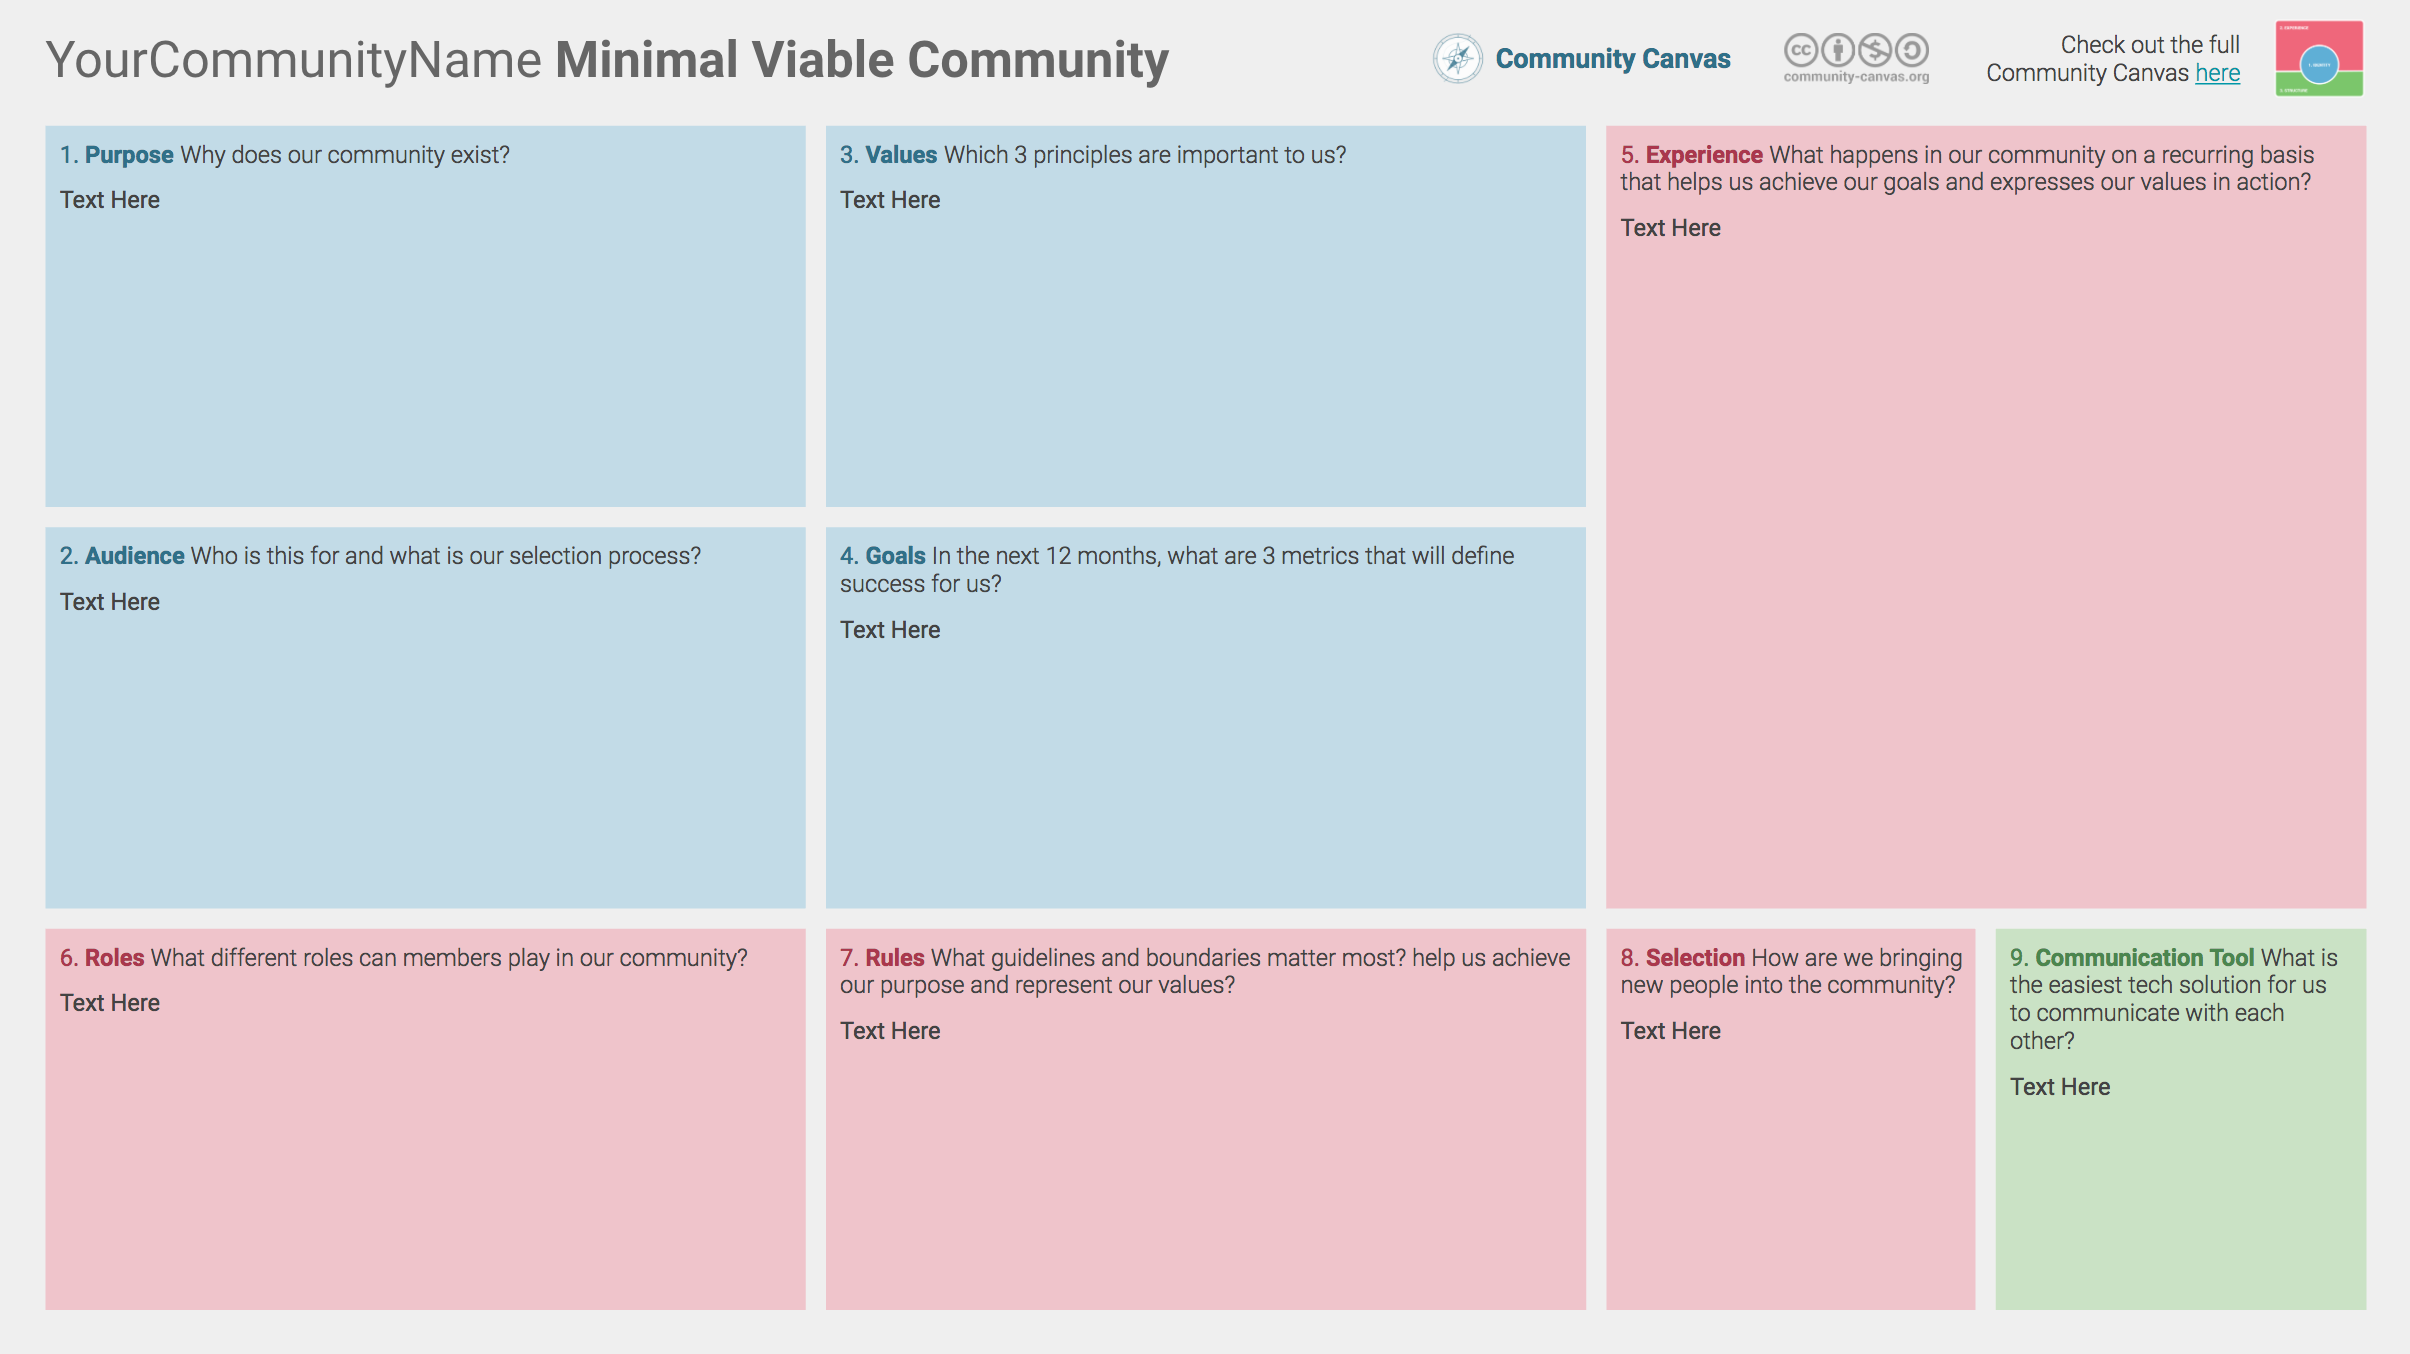The width and height of the screenshot is (2410, 1354).
Task: Click the 'Community Canvas' brand title
Action: click(1612, 59)
